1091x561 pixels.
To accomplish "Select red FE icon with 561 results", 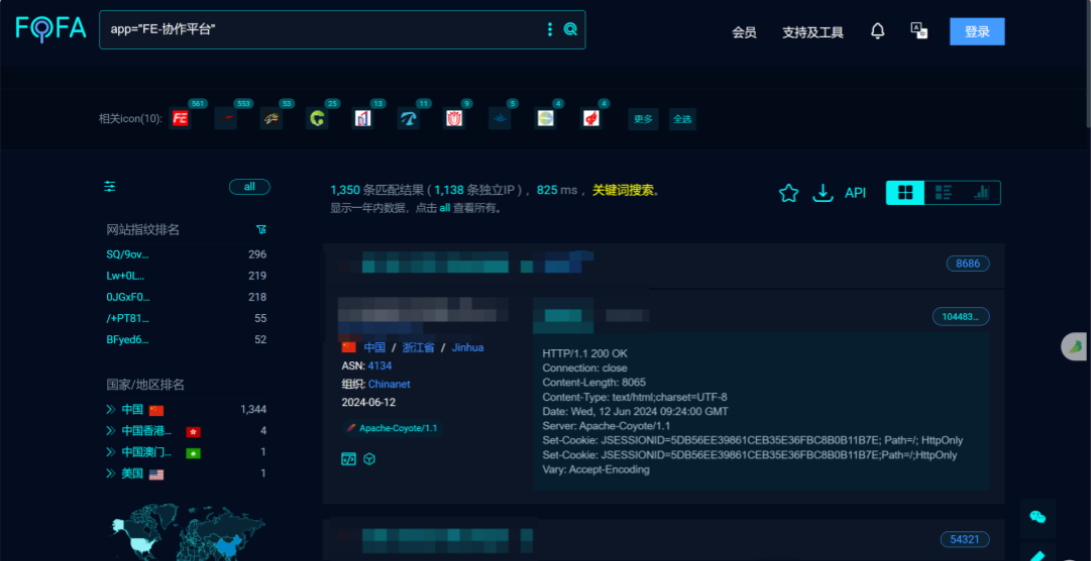I will 180,118.
